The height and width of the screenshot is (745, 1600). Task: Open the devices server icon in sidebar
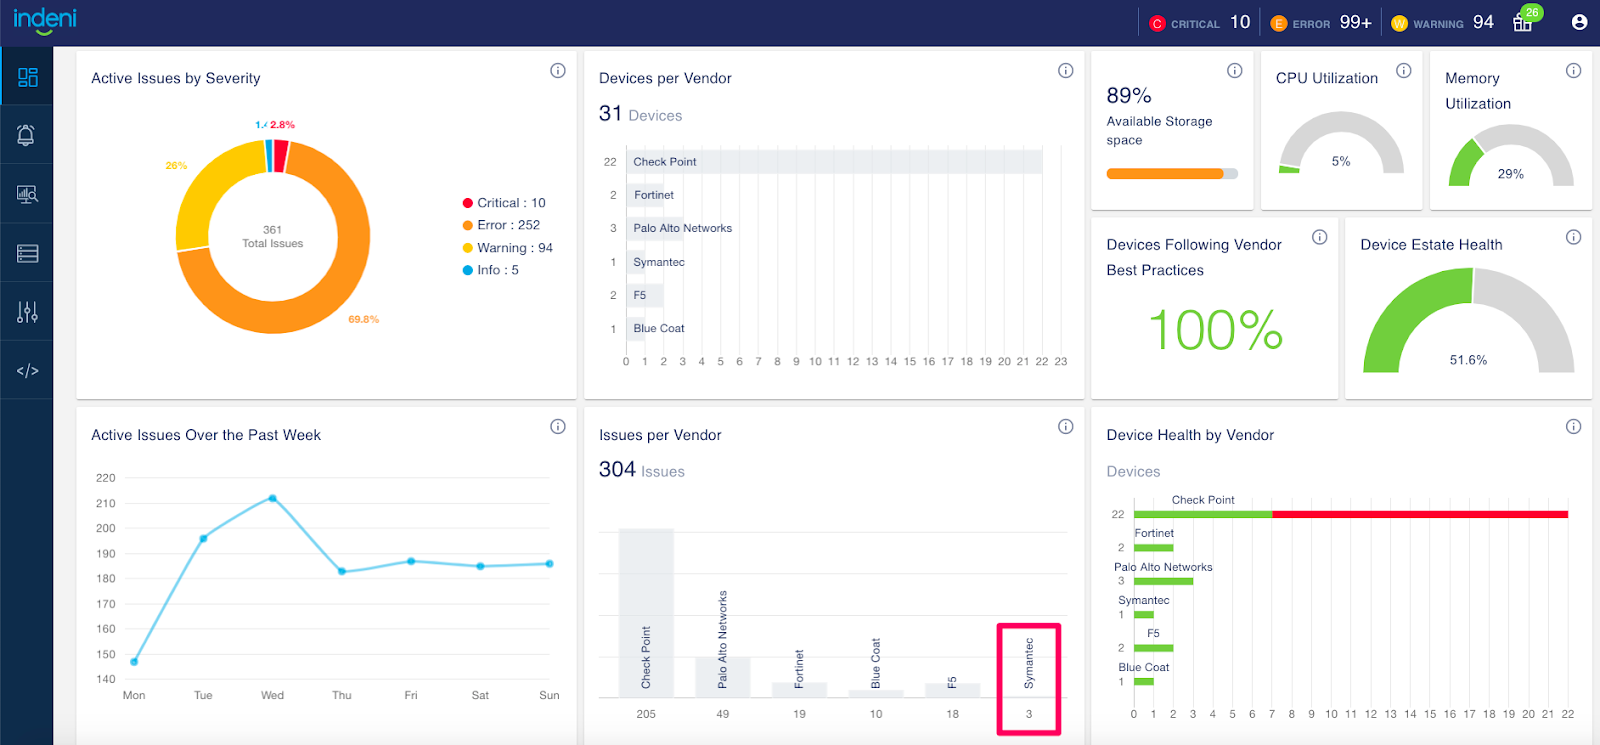(27, 254)
